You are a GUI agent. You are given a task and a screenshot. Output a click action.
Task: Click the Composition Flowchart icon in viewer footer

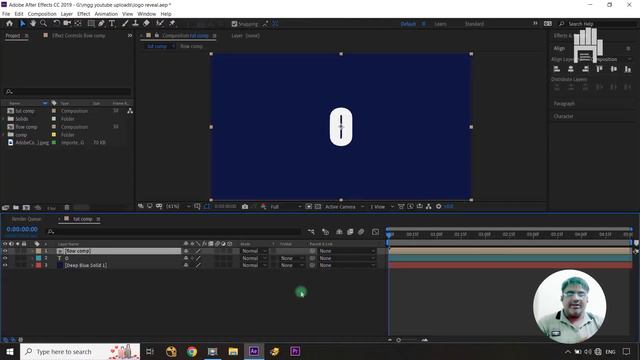429,207
